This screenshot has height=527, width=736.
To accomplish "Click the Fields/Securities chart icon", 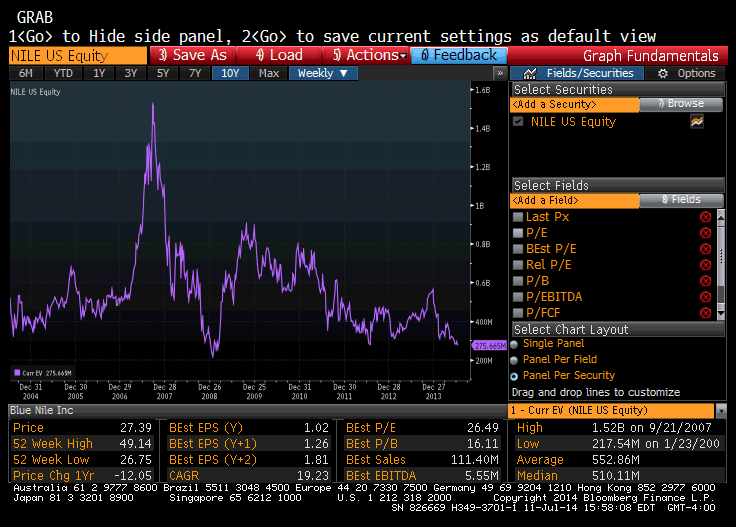I will point(529,73).
